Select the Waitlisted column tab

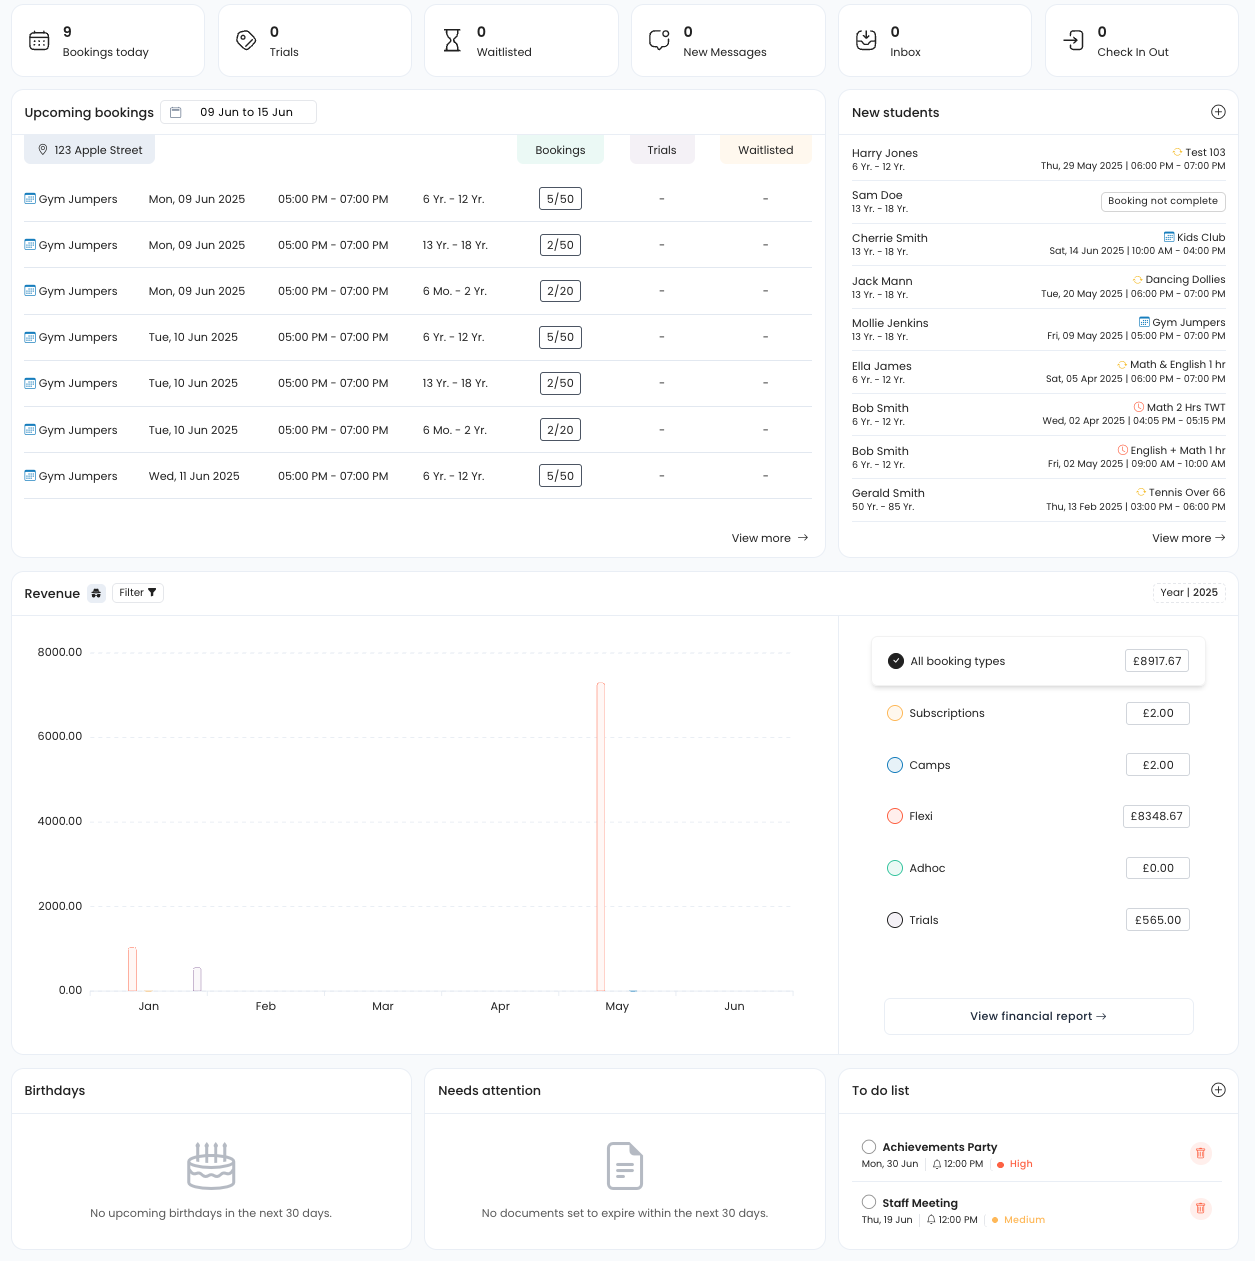pos(766,150)
